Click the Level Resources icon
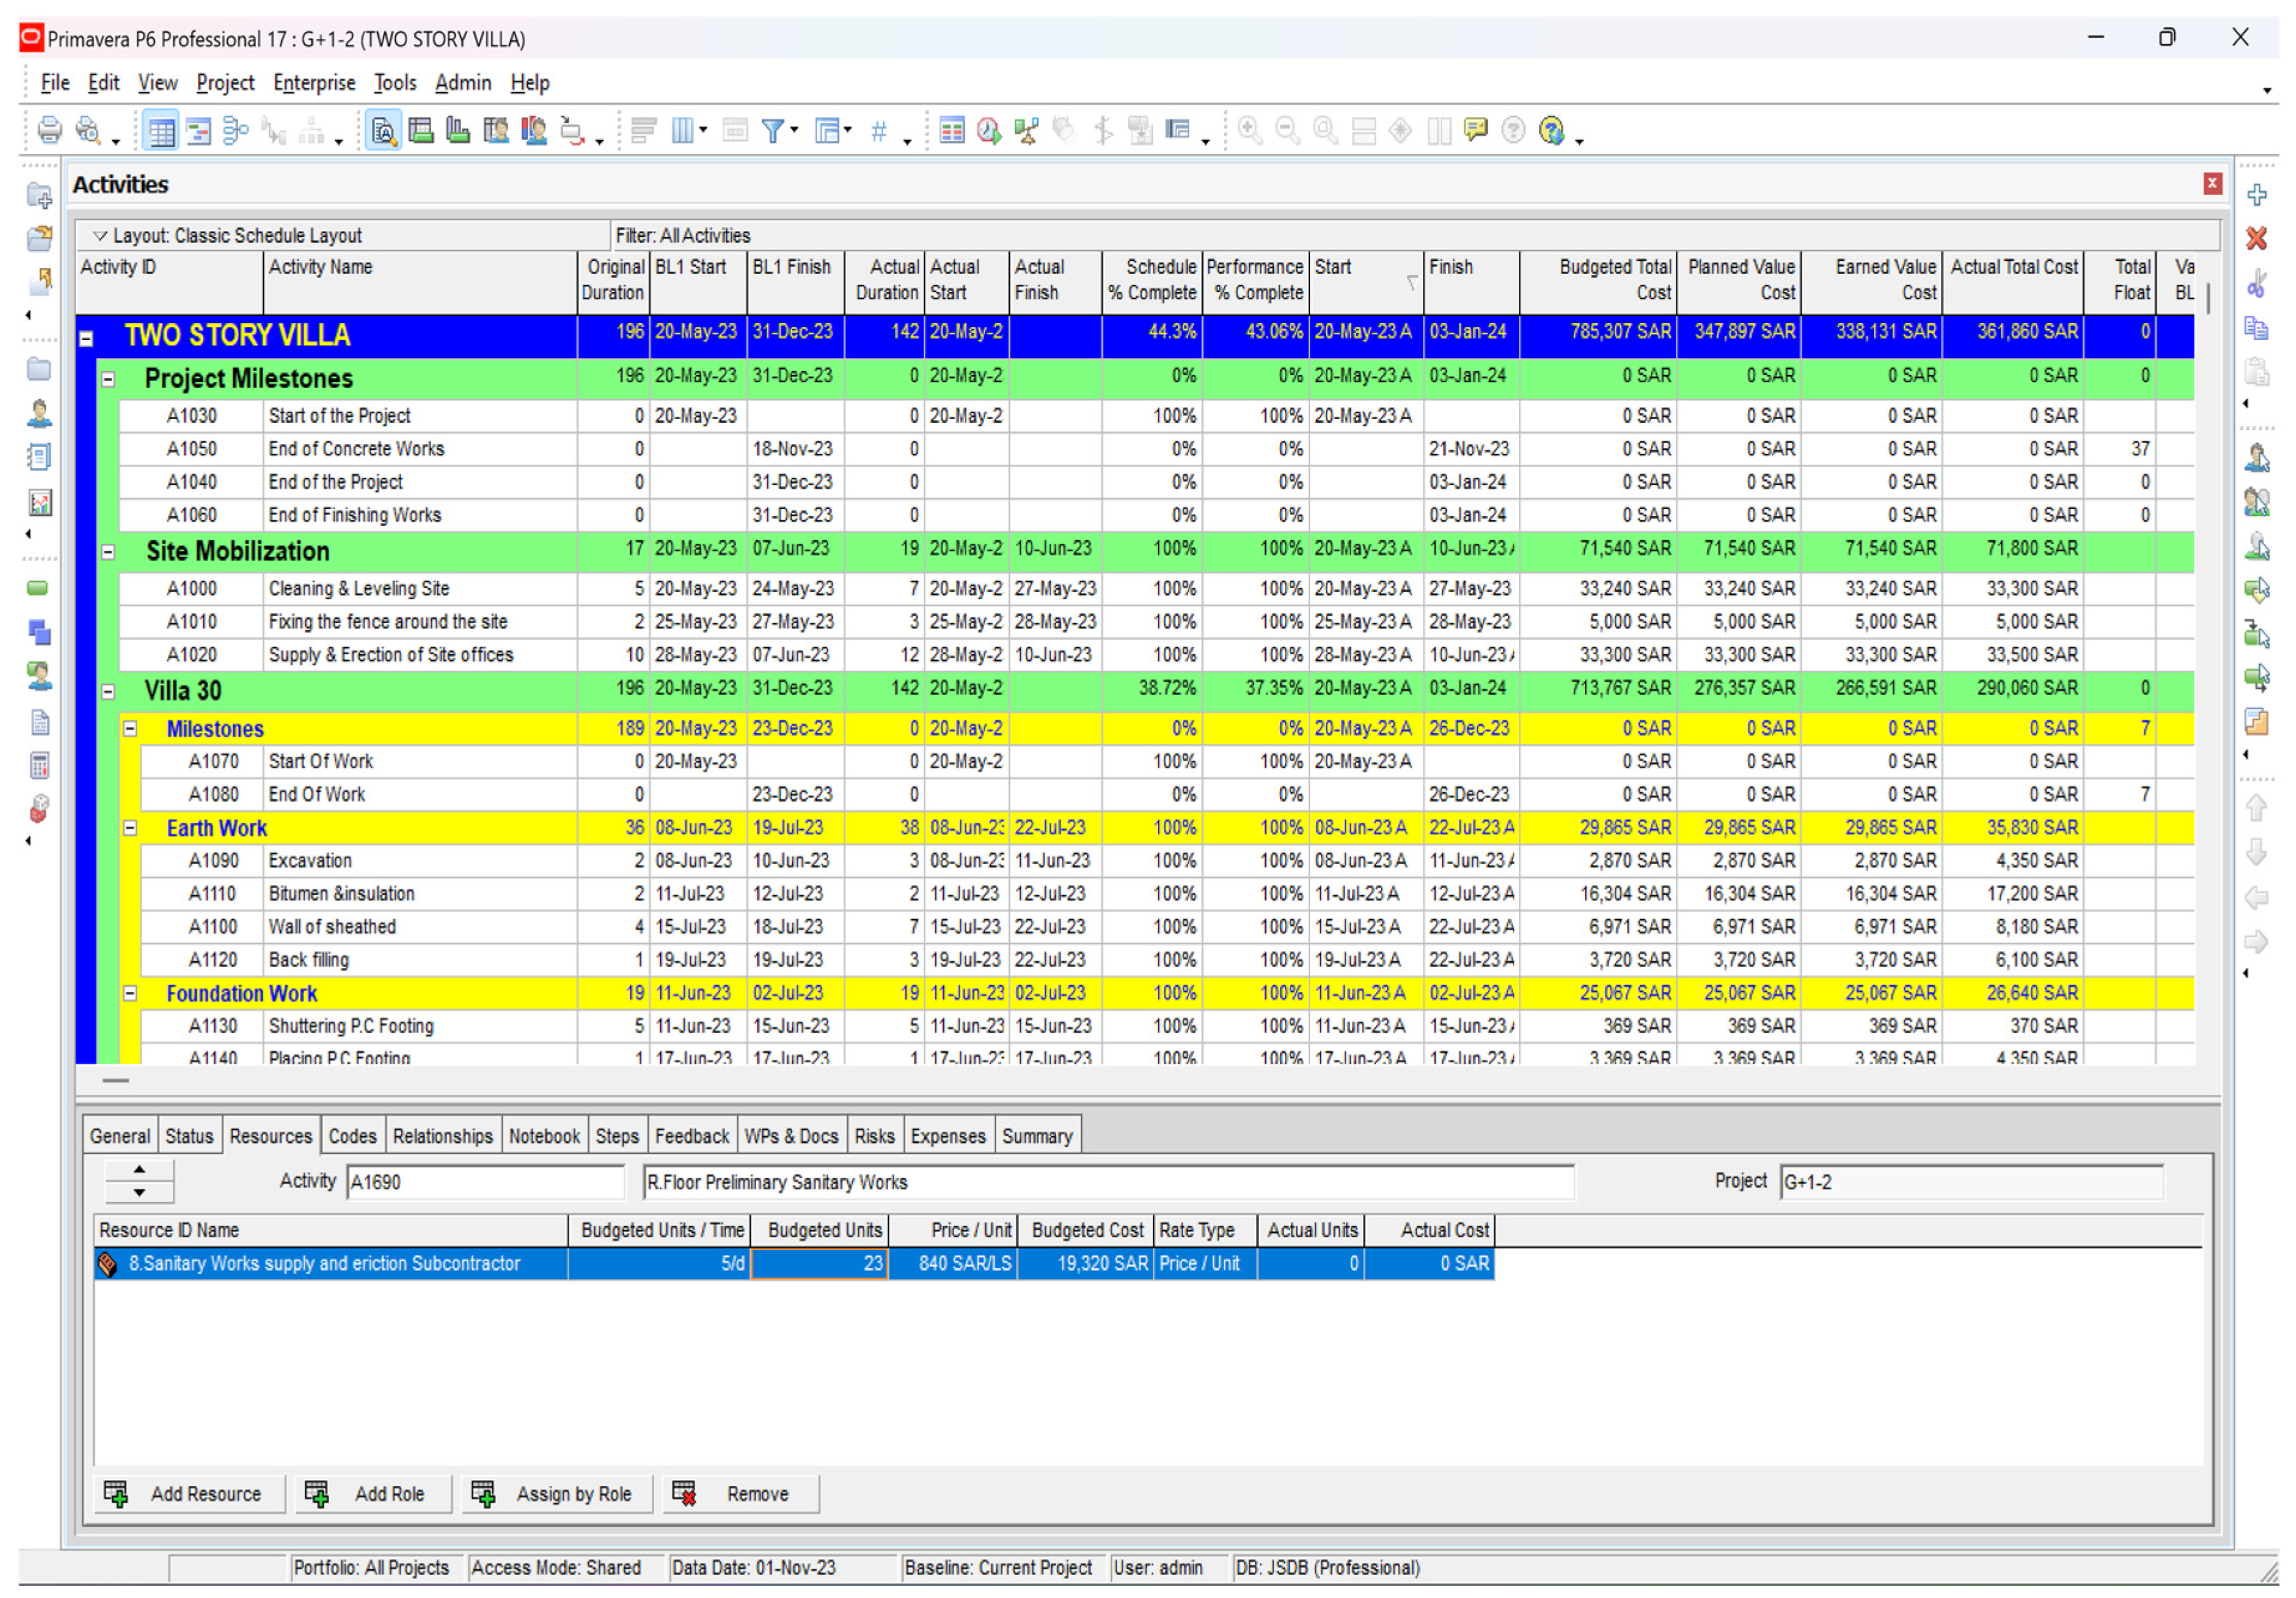Screen dimensions: 2296x1598 (1027, 130)
